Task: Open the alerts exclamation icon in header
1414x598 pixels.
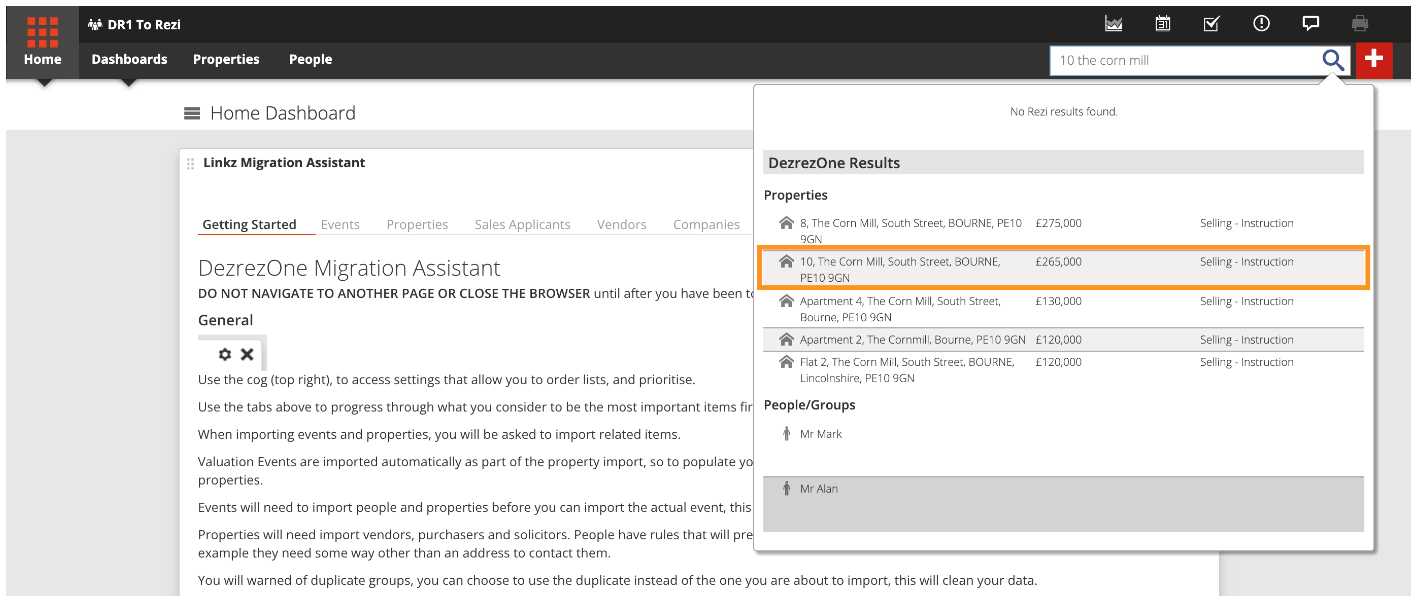Action: (1261, 24)
